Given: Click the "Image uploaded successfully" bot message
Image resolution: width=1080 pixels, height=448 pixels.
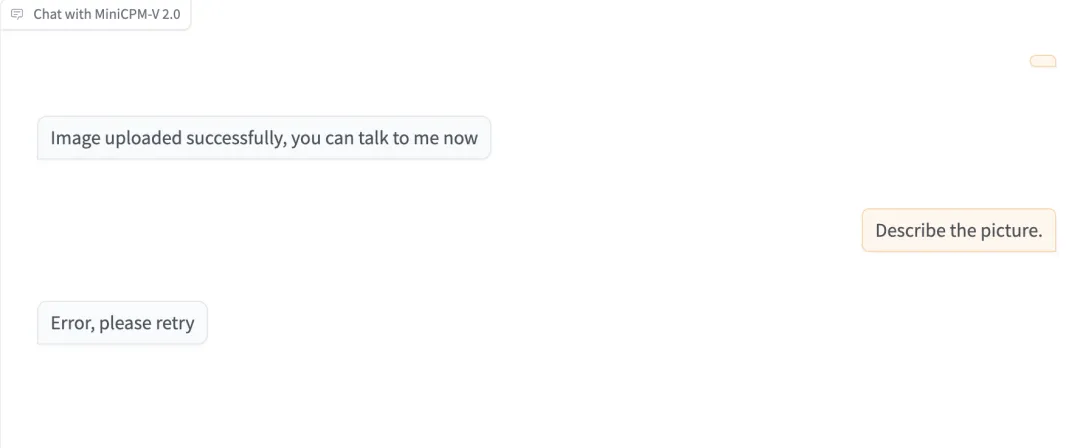Looking at the screenshot, I should [x=264, y=138].
